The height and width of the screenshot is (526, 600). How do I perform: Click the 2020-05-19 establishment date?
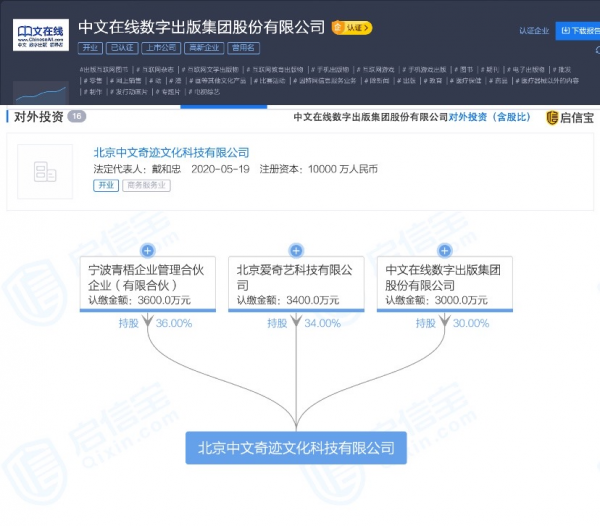click(220, 169)
